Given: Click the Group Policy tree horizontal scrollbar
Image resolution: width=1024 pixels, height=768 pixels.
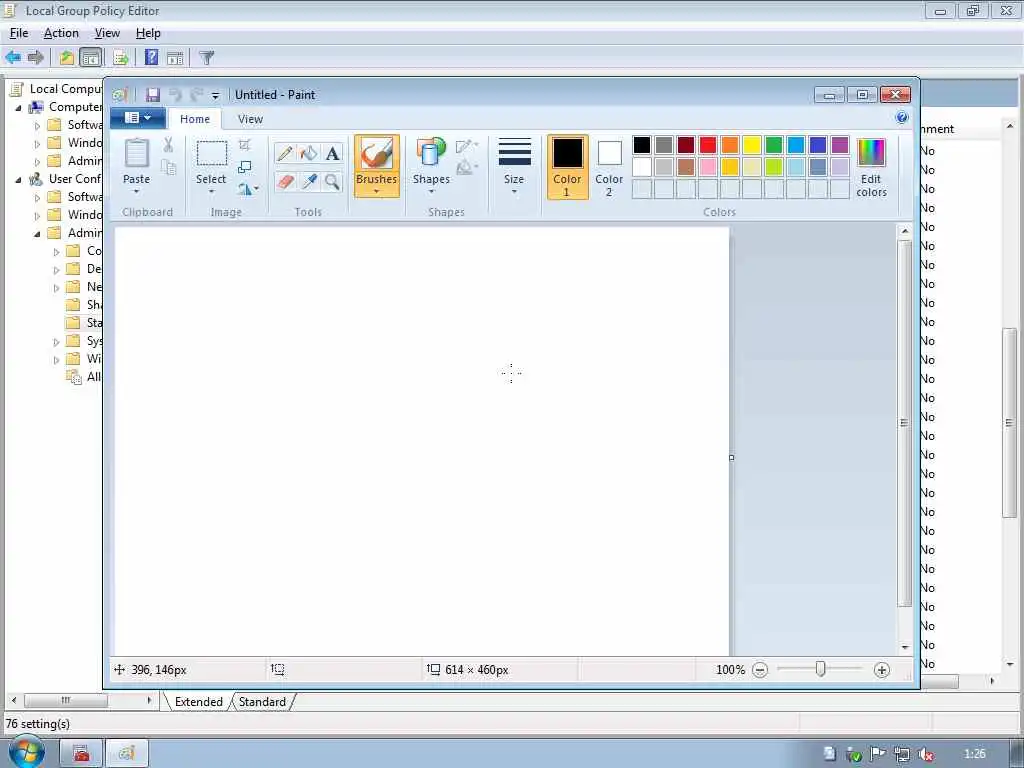Looking at the screenshot, I should point(65,700).
